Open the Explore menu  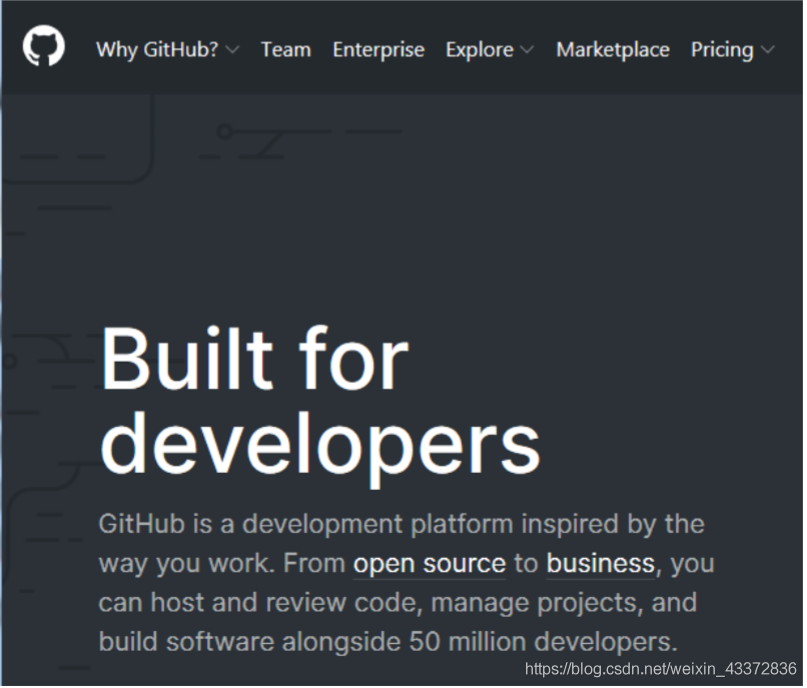479,50
